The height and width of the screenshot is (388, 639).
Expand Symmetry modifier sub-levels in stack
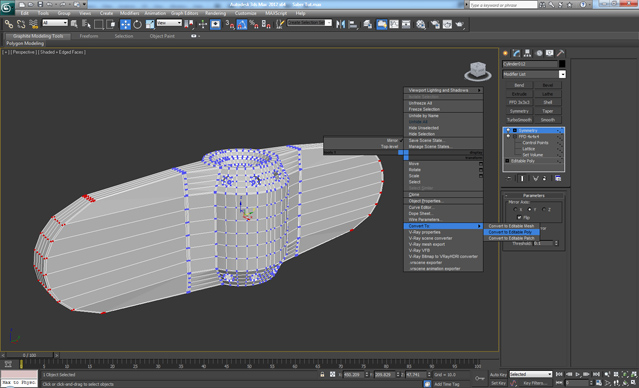pyautogui.click(x=515, y=130)
